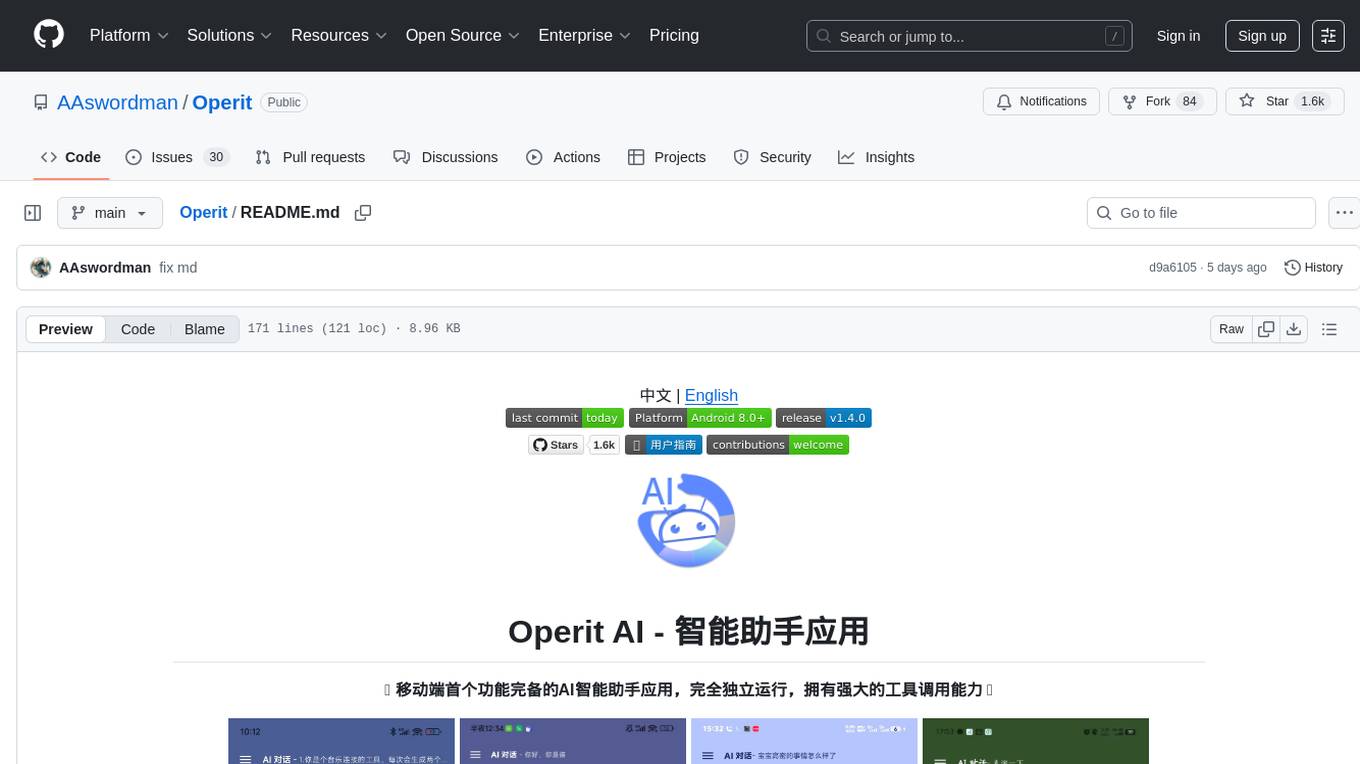The image size is (1360, 764).
Task: Click the Notifications bell button
Action: tap(1042, 102)
